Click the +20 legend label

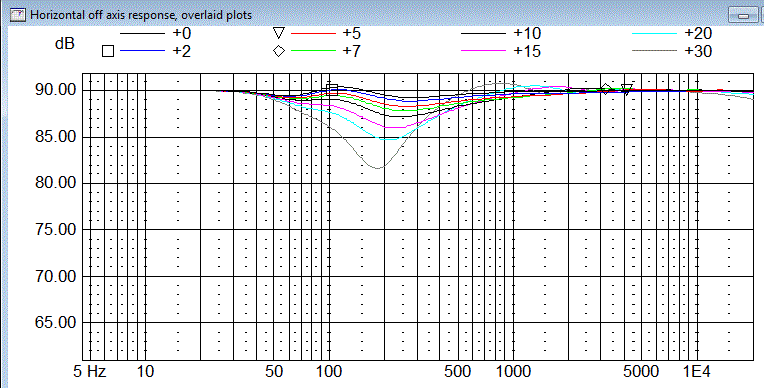[698, 33]
